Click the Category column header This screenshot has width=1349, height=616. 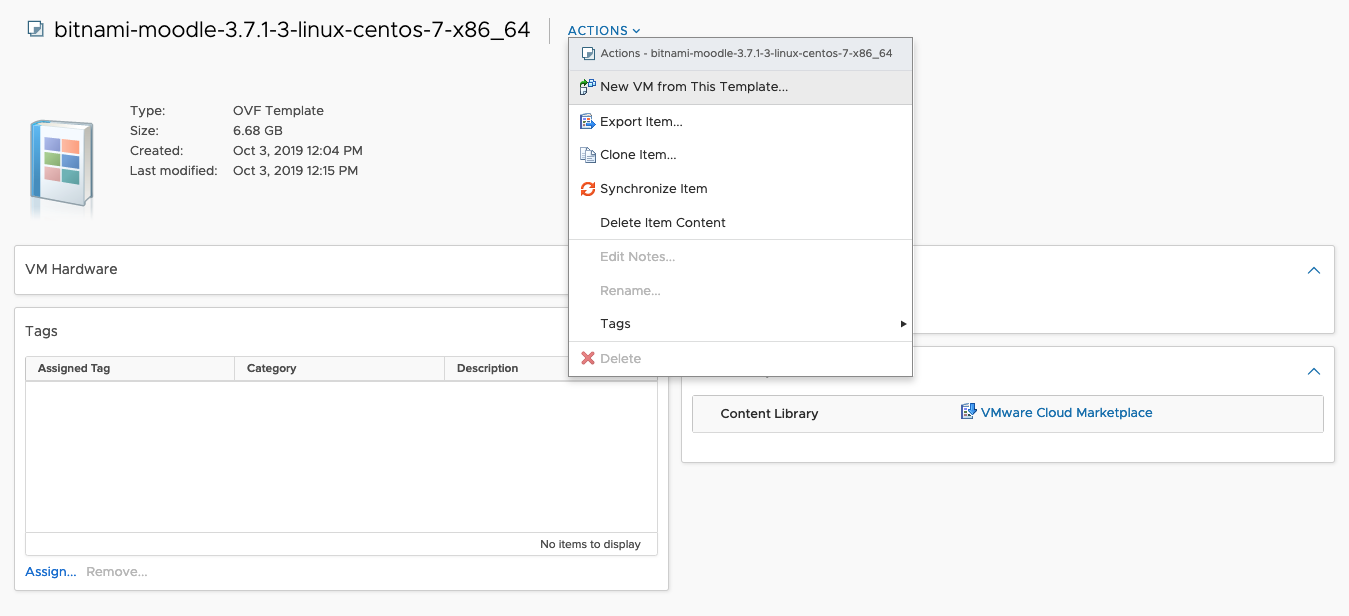[x=272, y=369]
